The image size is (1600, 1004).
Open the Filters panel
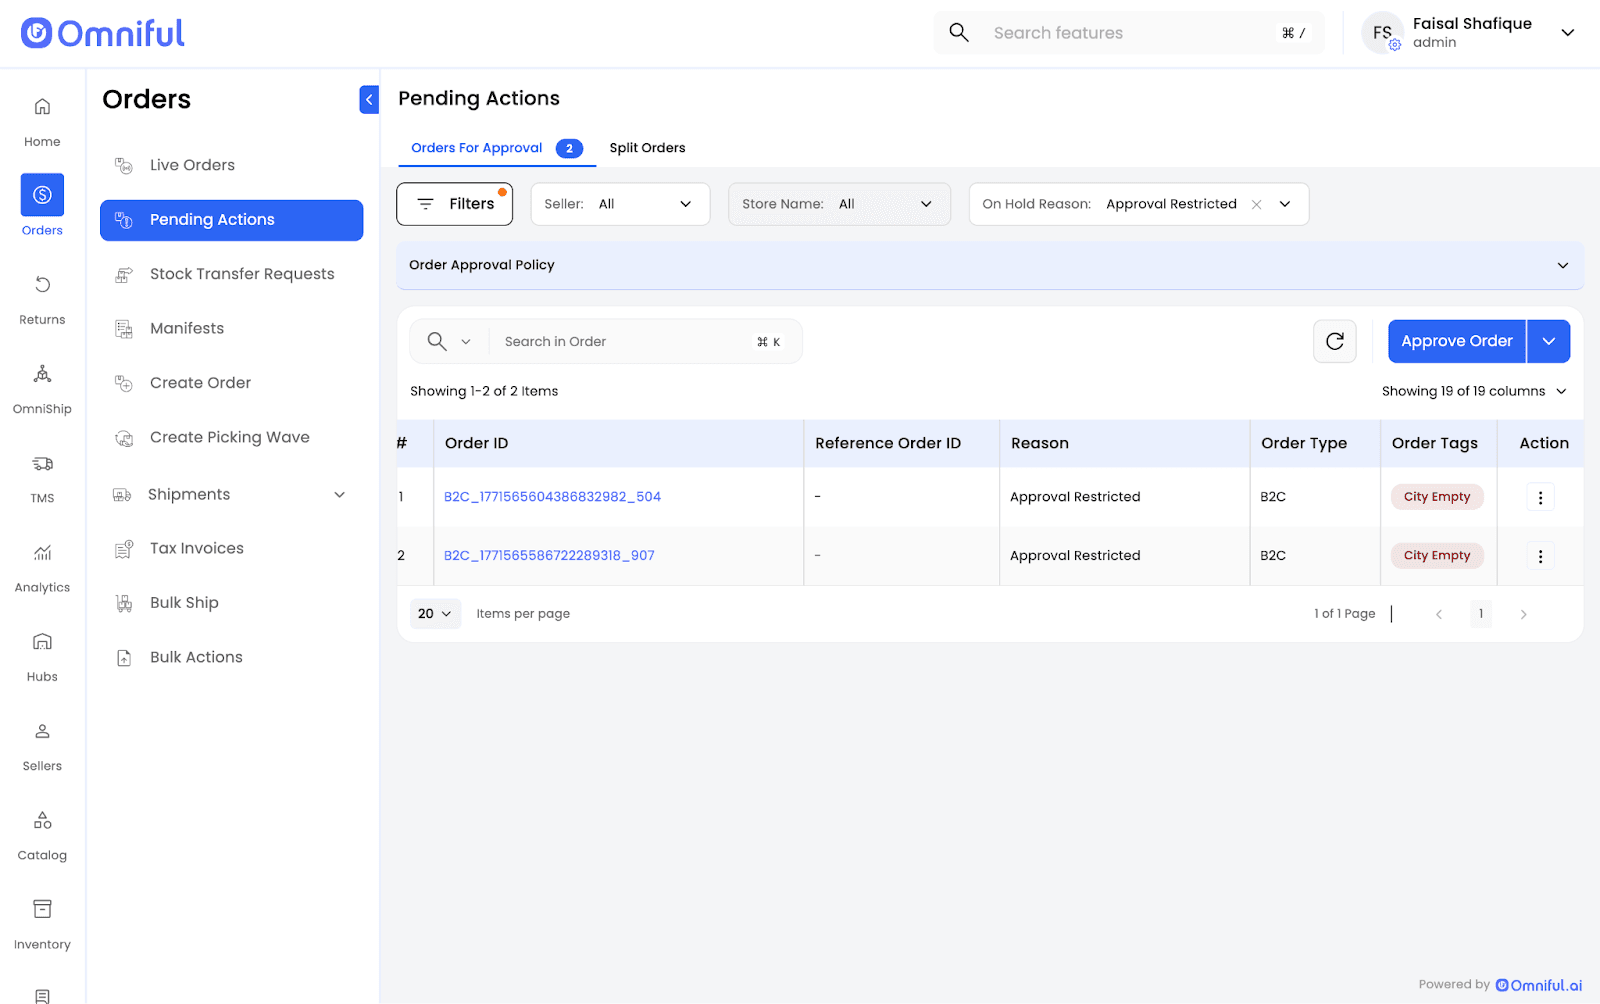point(455,204)
